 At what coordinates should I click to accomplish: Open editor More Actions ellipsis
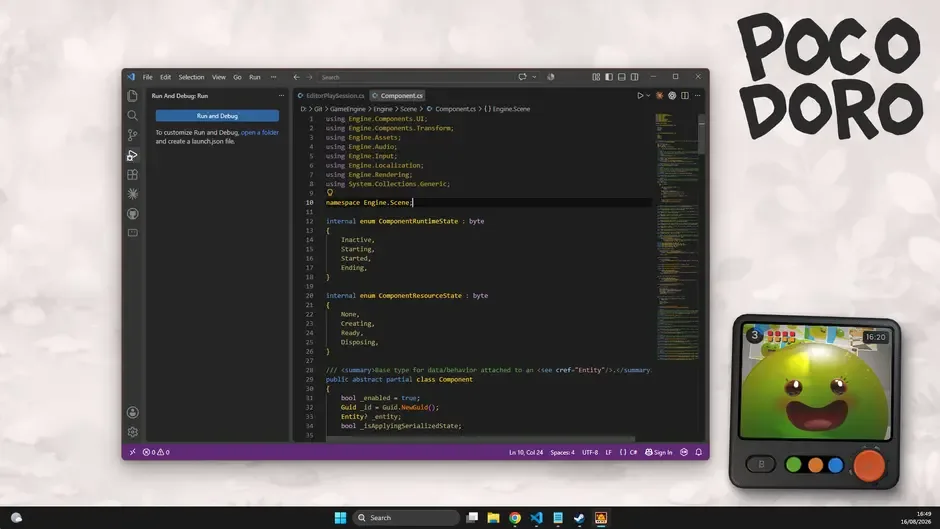click(x=697, y=95)
